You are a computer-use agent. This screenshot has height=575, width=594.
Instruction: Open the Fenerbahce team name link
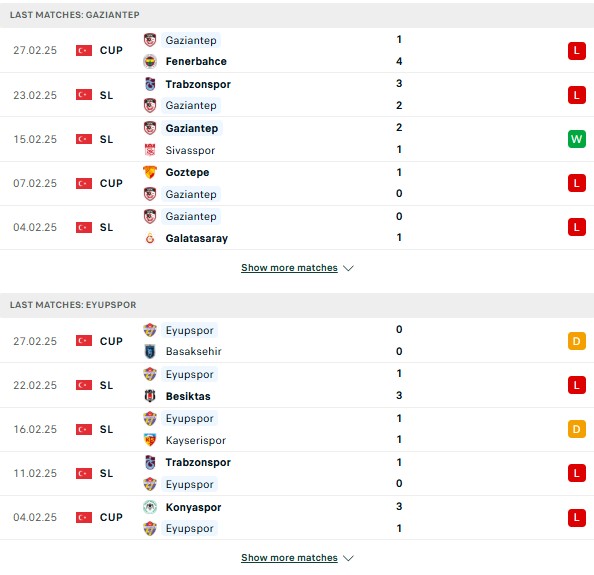196,61
